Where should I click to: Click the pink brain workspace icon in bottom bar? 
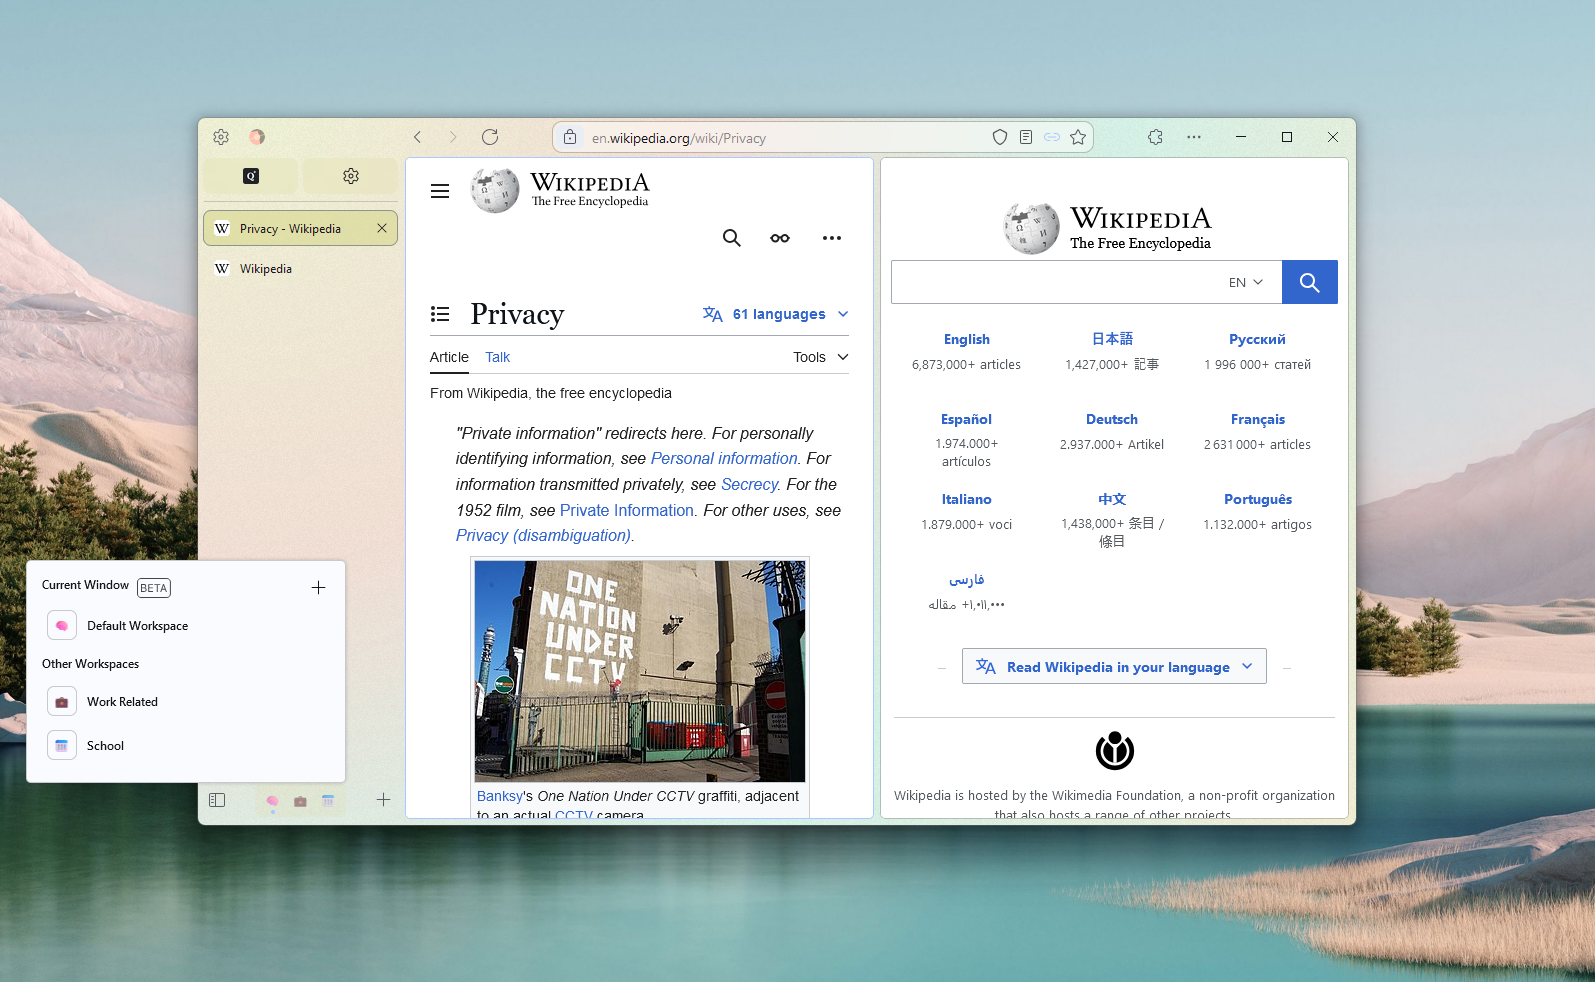coord(272,801)
